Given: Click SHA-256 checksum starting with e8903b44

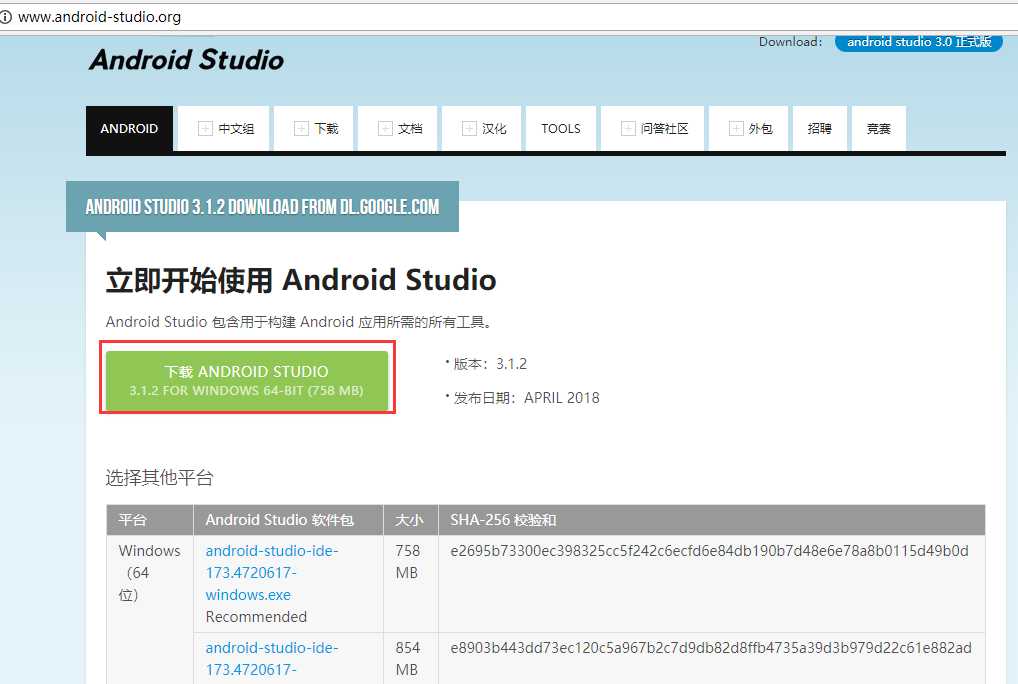Looking at the screenshot, I should [711, 648].
